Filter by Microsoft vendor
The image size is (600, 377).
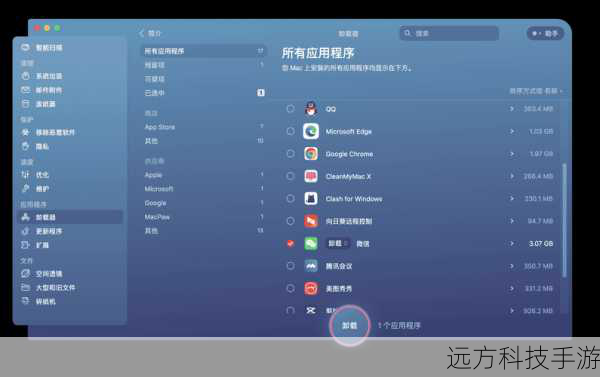coord(204,189)
